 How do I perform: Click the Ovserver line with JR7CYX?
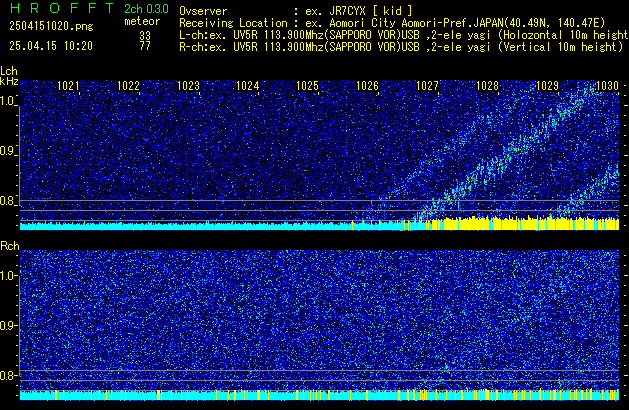pyautogui.click(x=296, y=11)
